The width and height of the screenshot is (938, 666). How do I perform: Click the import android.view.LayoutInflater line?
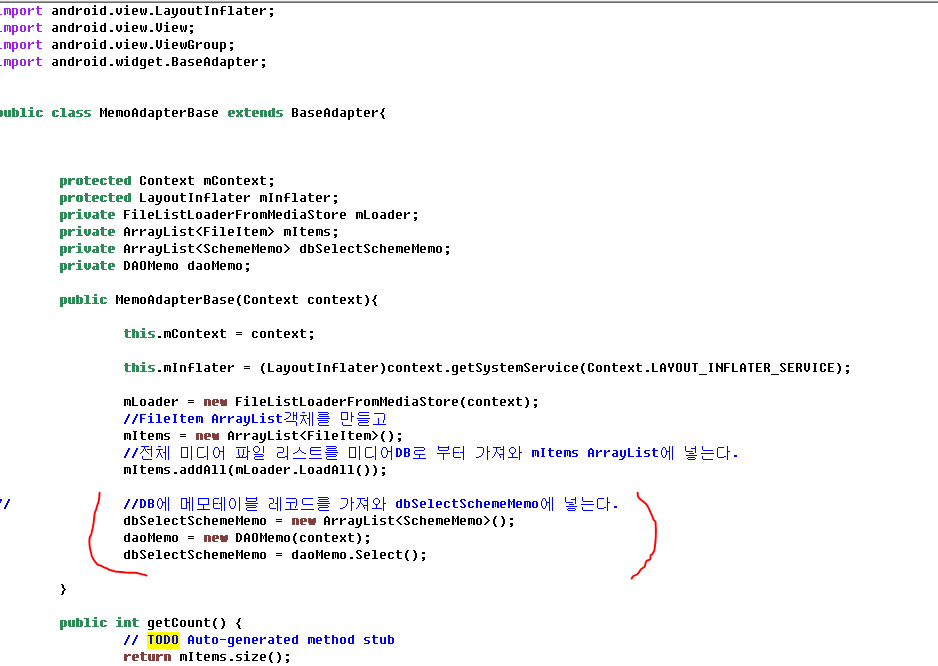click(x=137, y=11)
